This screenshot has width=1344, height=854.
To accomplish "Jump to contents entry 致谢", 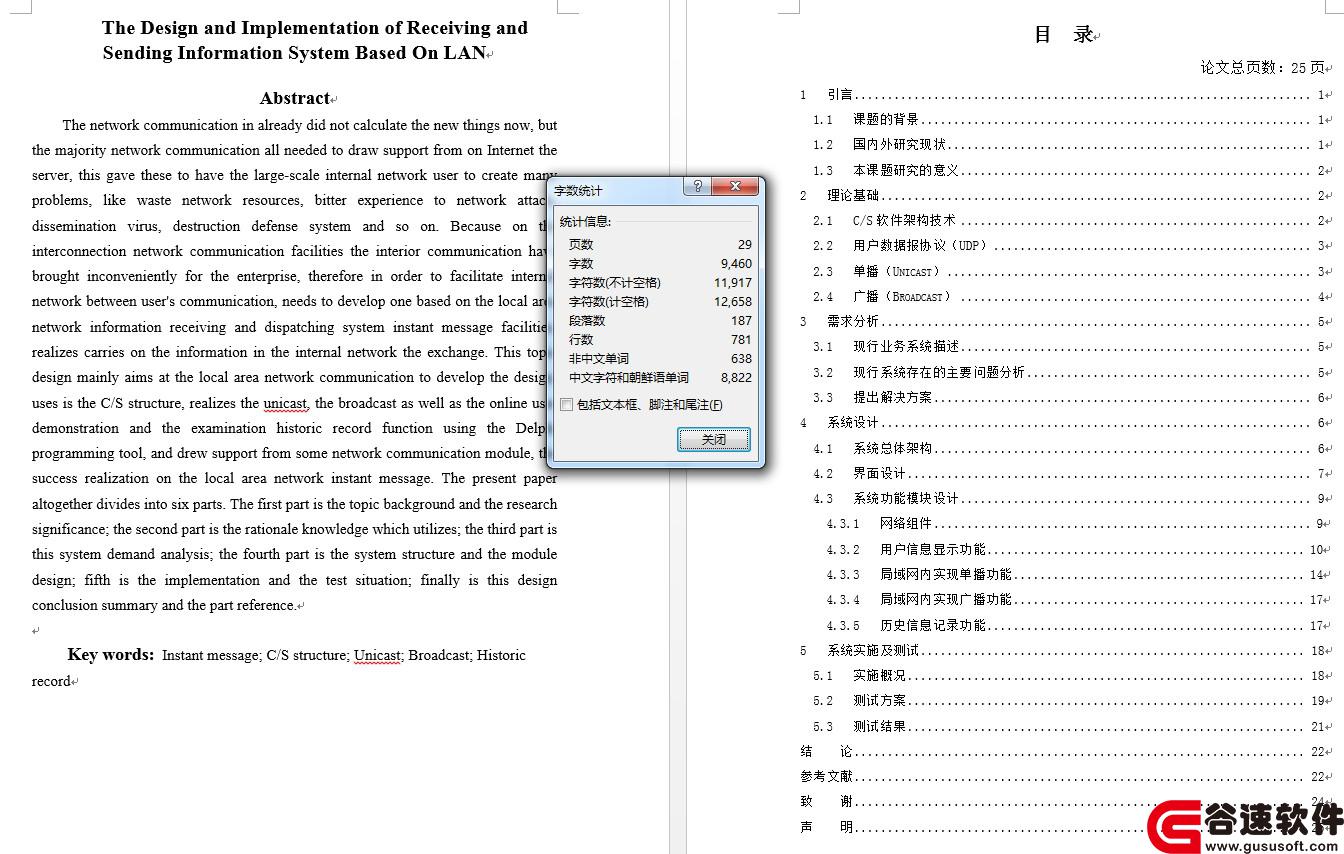I will coord(1064,802).
